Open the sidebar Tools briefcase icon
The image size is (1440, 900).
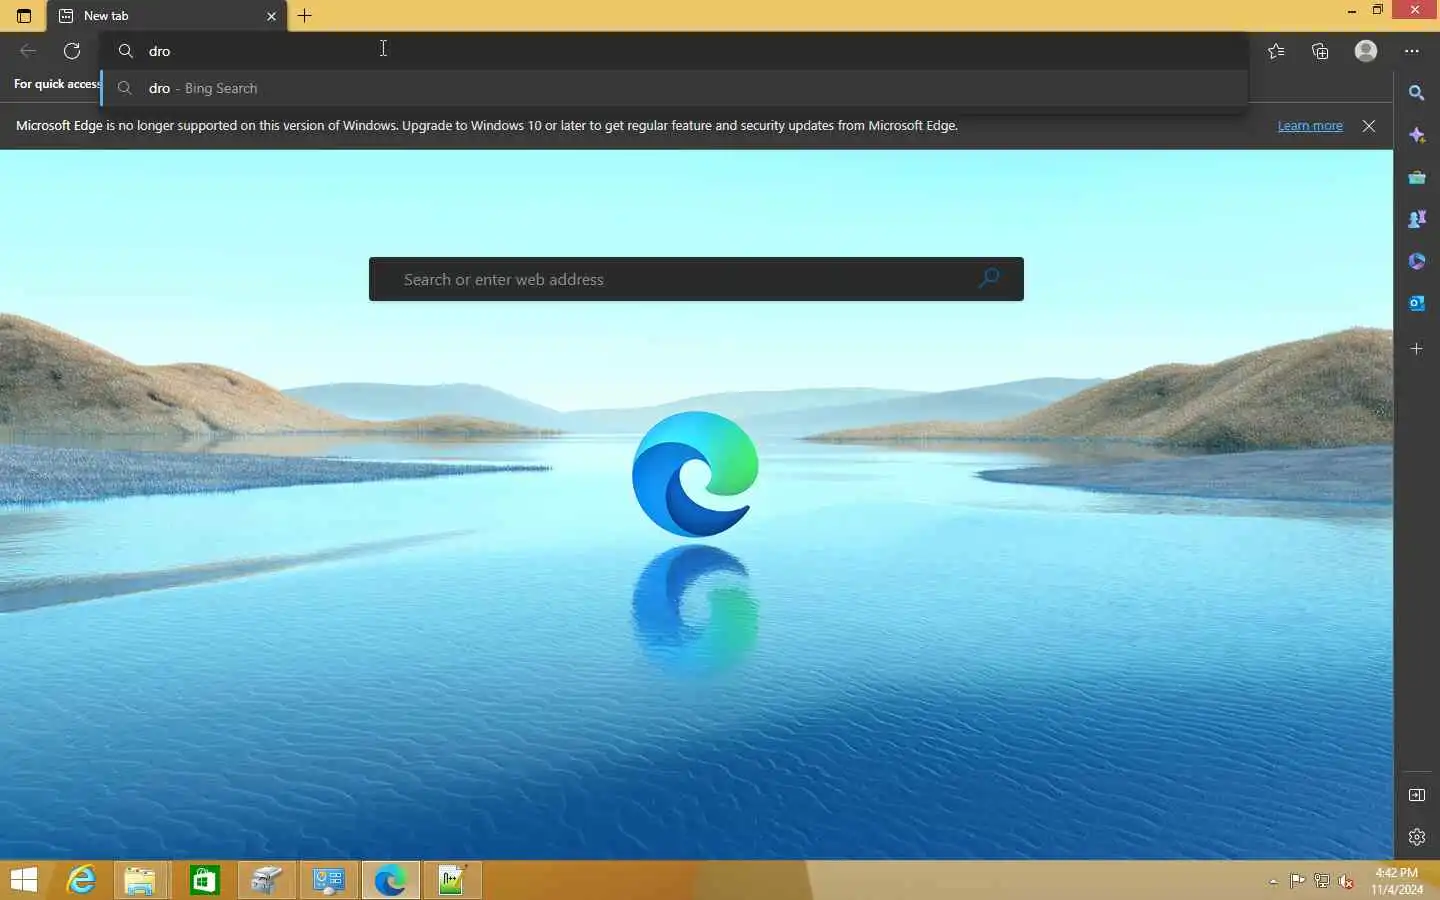coord(1417,177)
